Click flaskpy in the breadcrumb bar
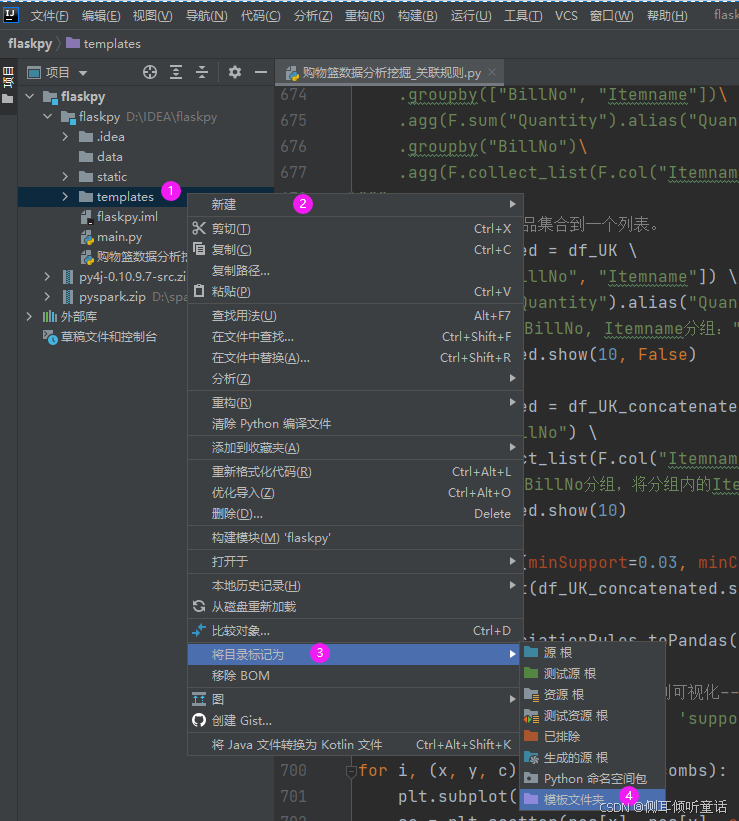Viewport: 739px width, 821px height. point(30,43)
